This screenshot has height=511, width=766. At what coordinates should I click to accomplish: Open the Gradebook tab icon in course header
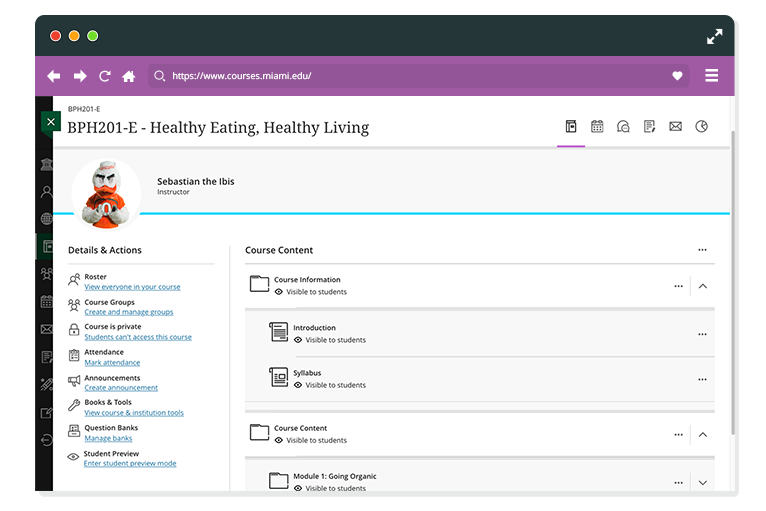[649, 127]
